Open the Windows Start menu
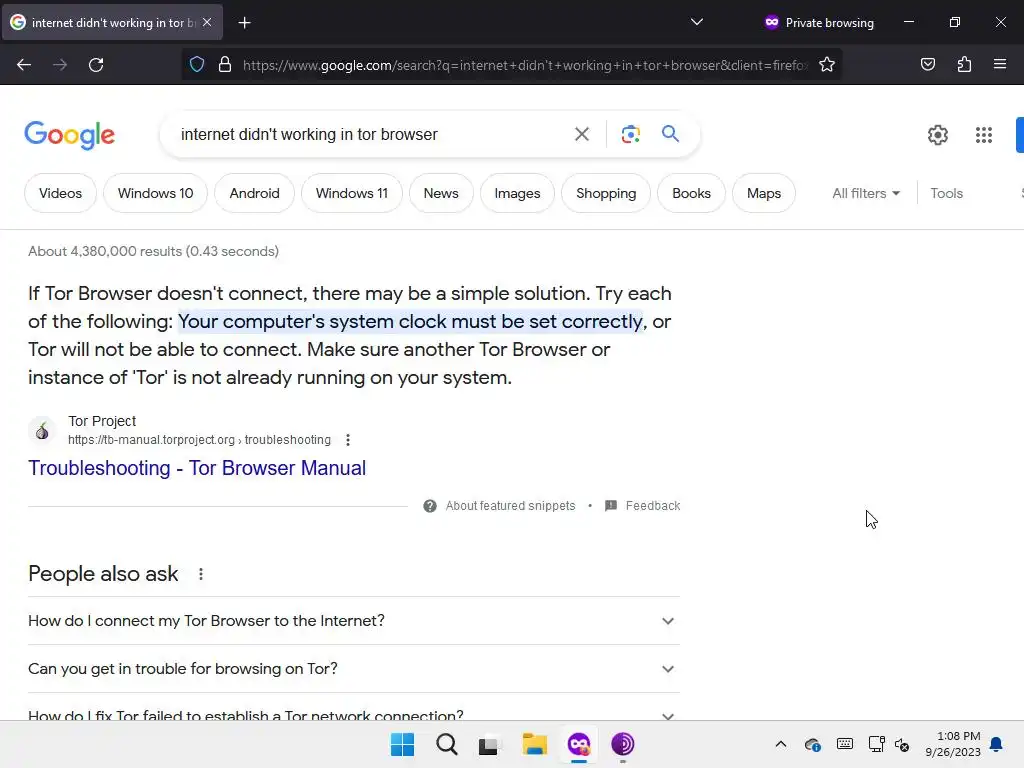Screen dimensions: 1024x768 coord(402,744)
